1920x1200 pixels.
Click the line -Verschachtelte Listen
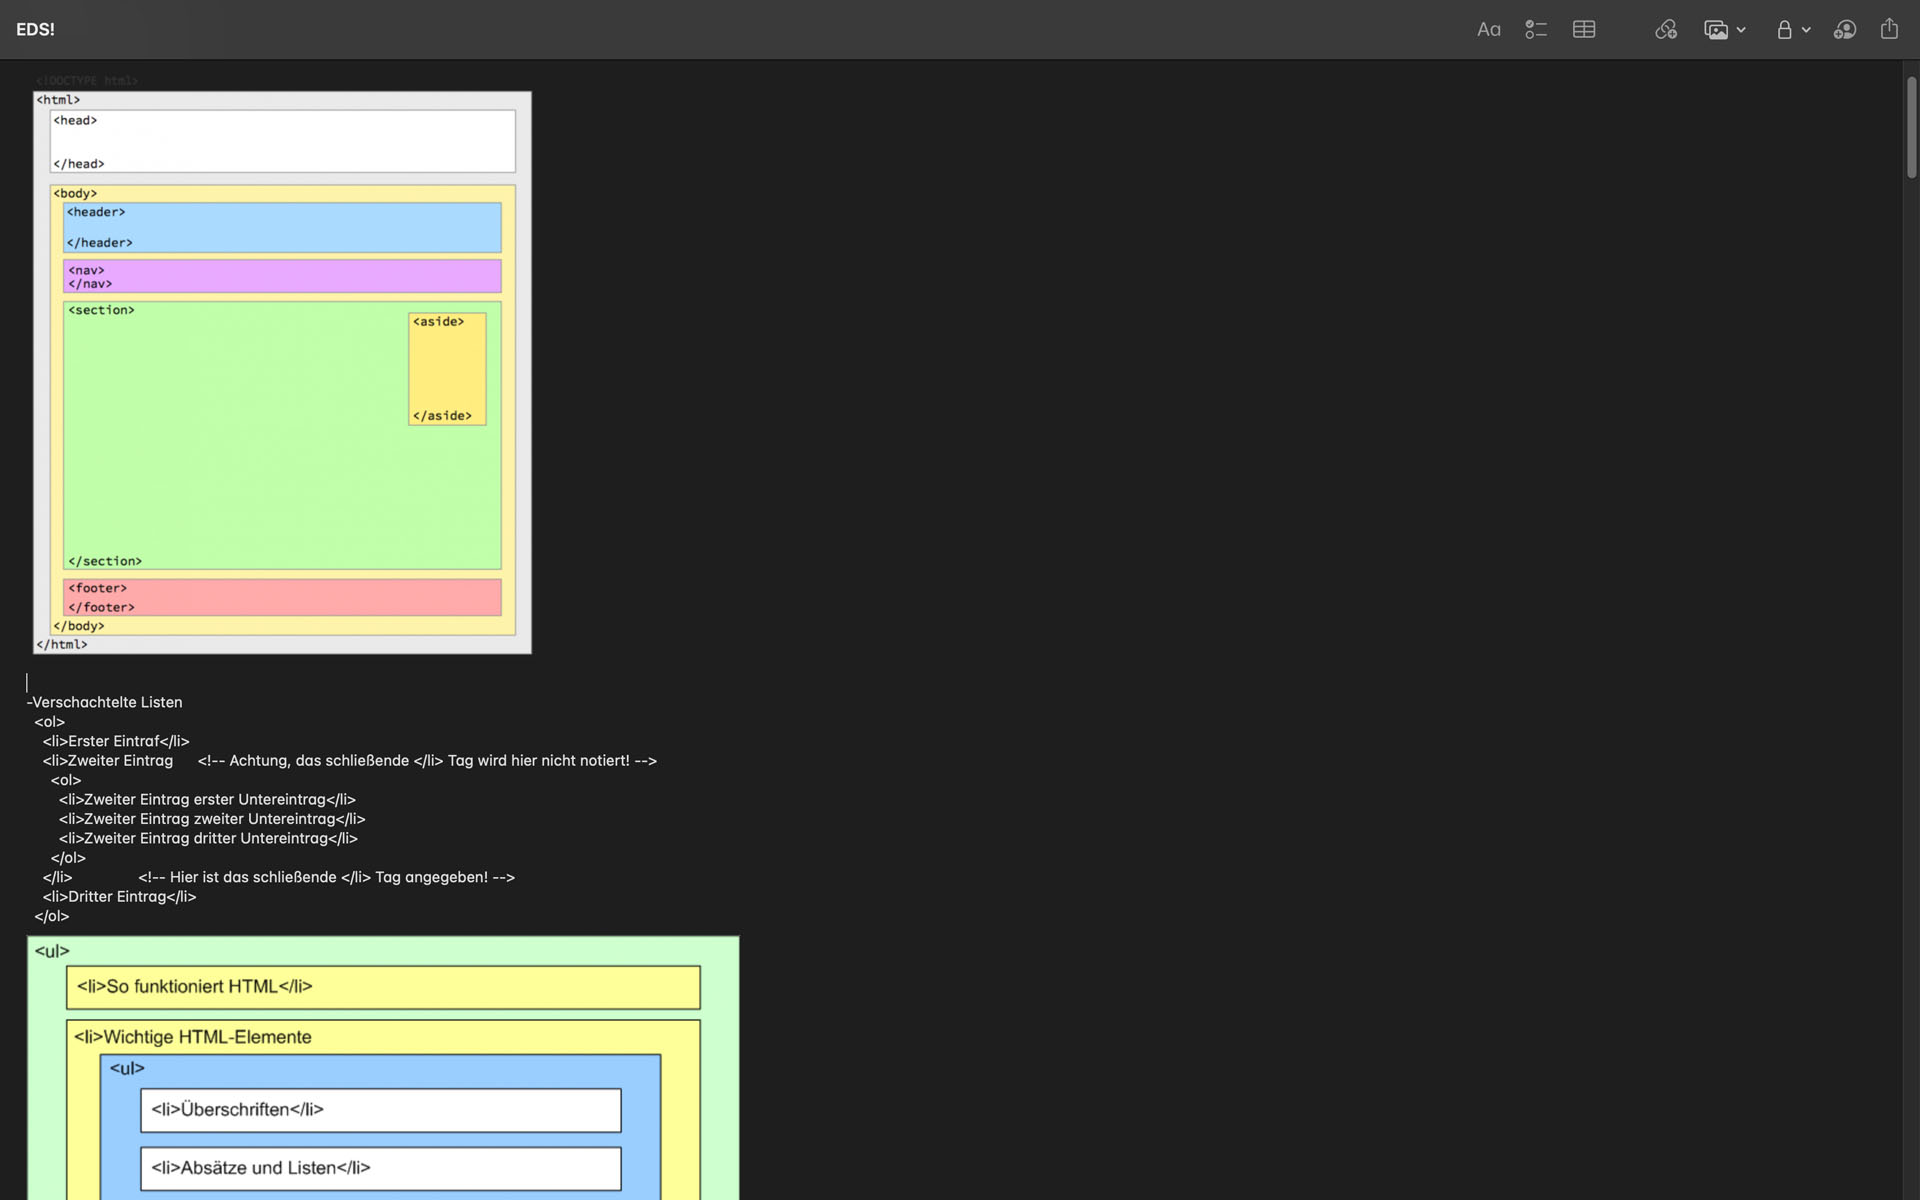click(x=105, y=702)
